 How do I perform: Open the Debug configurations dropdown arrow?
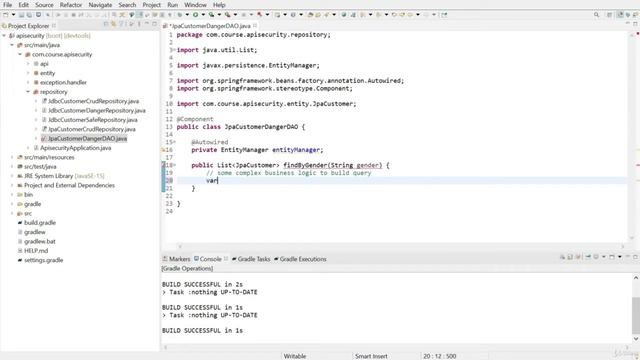tap(187, 15)
